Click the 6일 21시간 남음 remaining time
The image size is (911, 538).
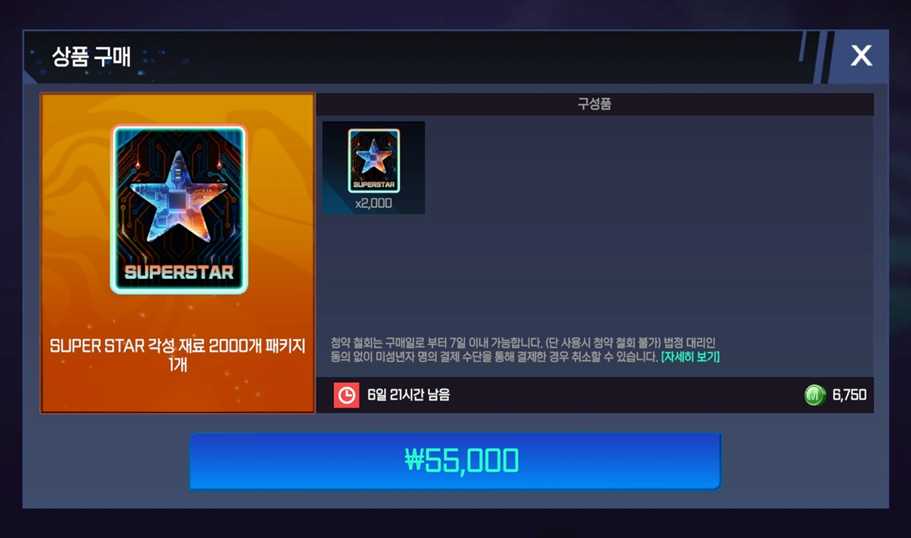click(x=408, y=395)
